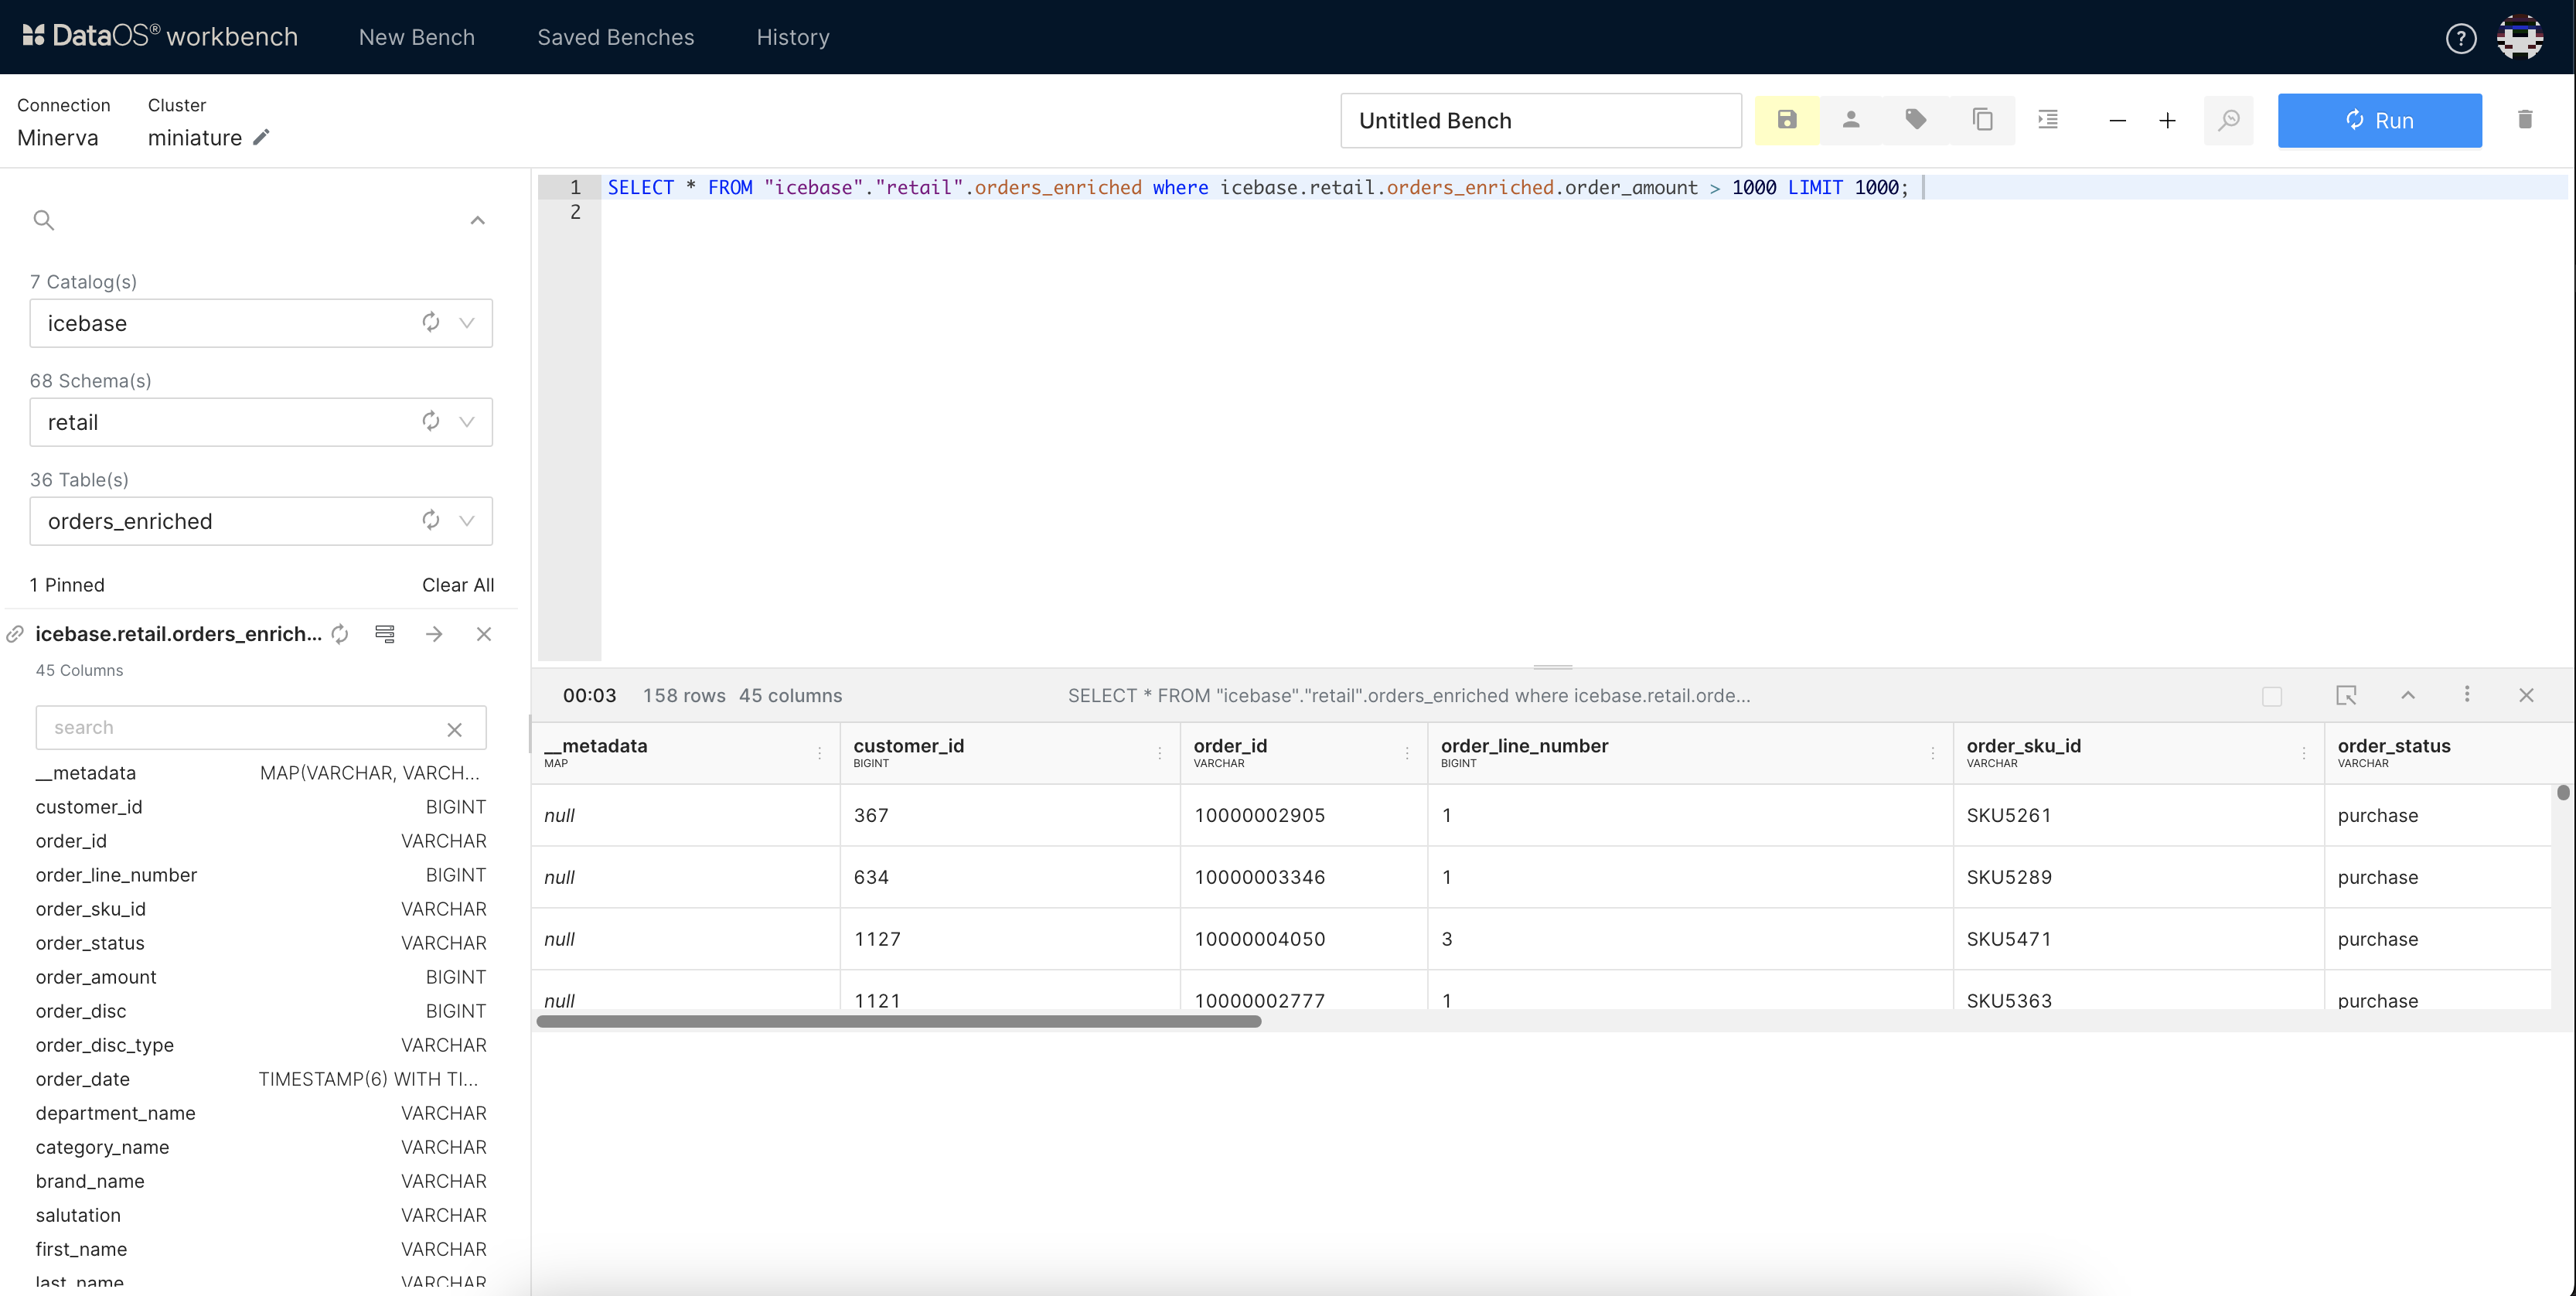The width and height of the screenshot is (2576, 1296).
Task: Click the save bench icon
Action: [x=1786, y=120]
